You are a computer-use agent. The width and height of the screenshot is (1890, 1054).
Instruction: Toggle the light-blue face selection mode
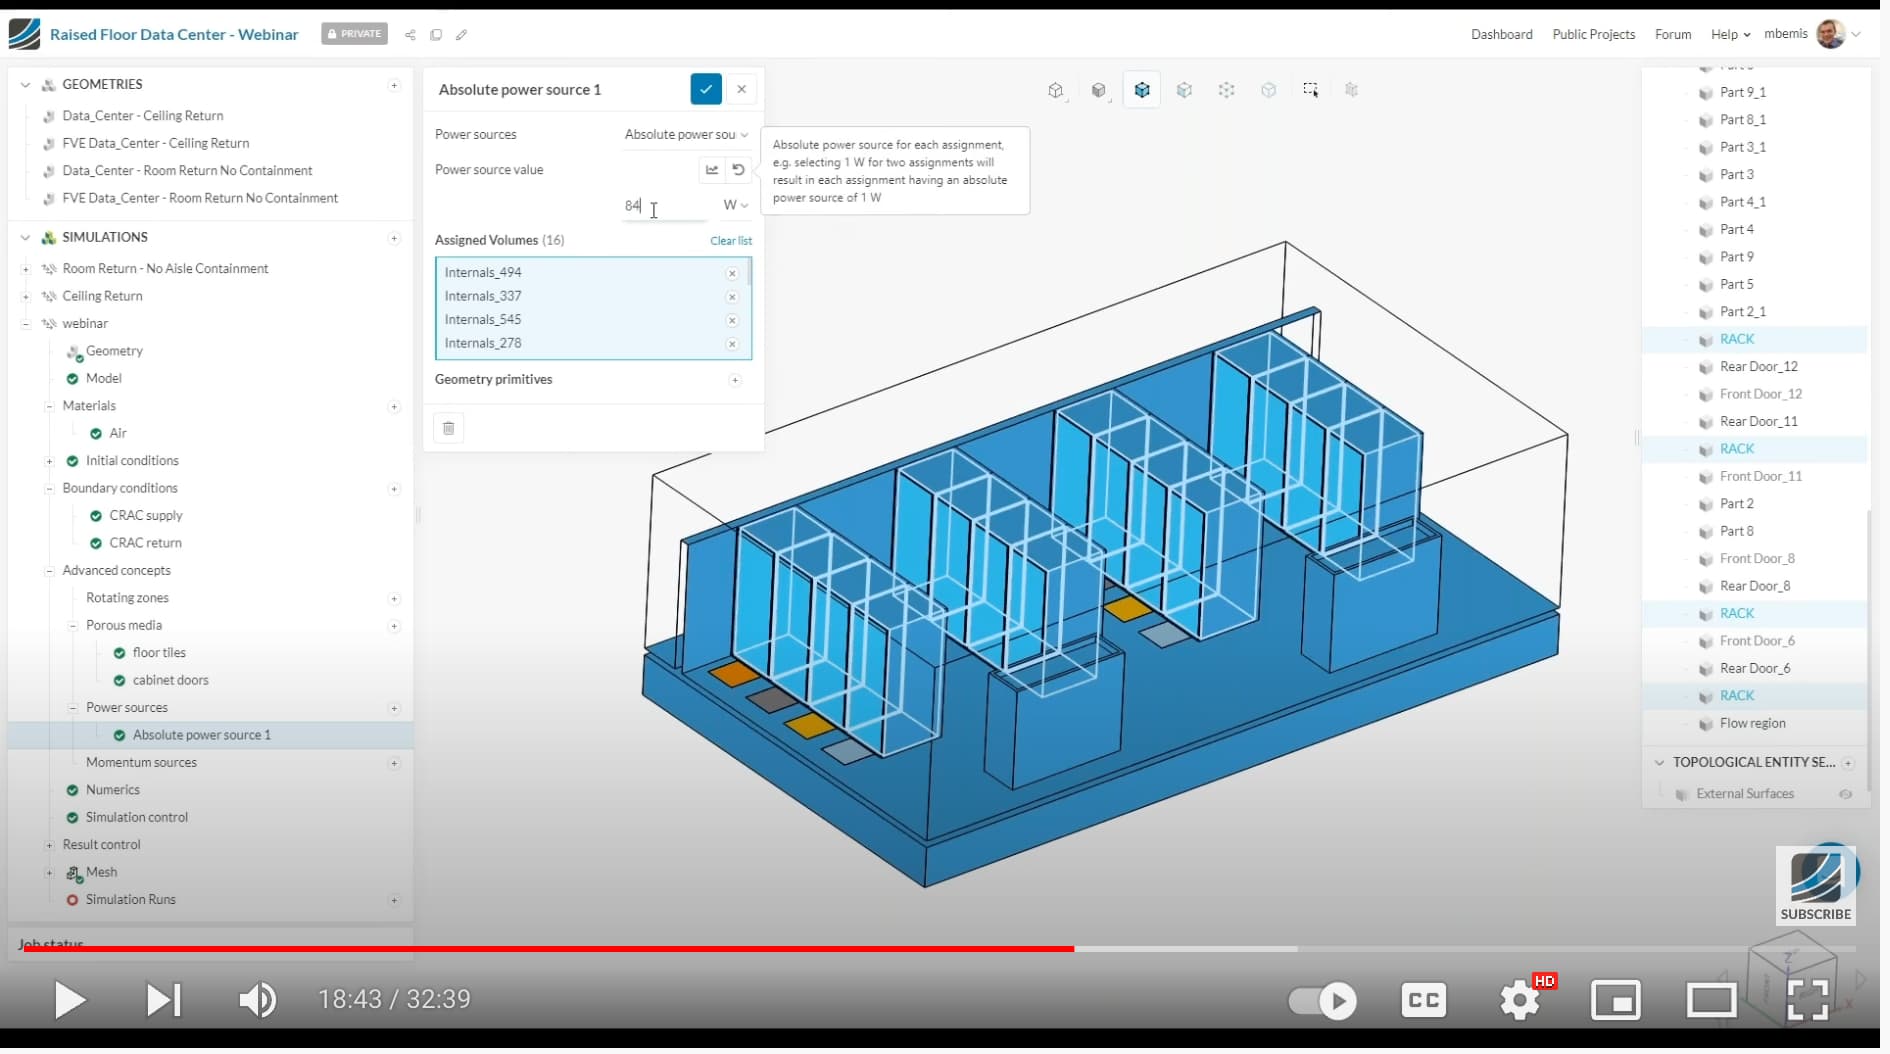coord(1185,90)
